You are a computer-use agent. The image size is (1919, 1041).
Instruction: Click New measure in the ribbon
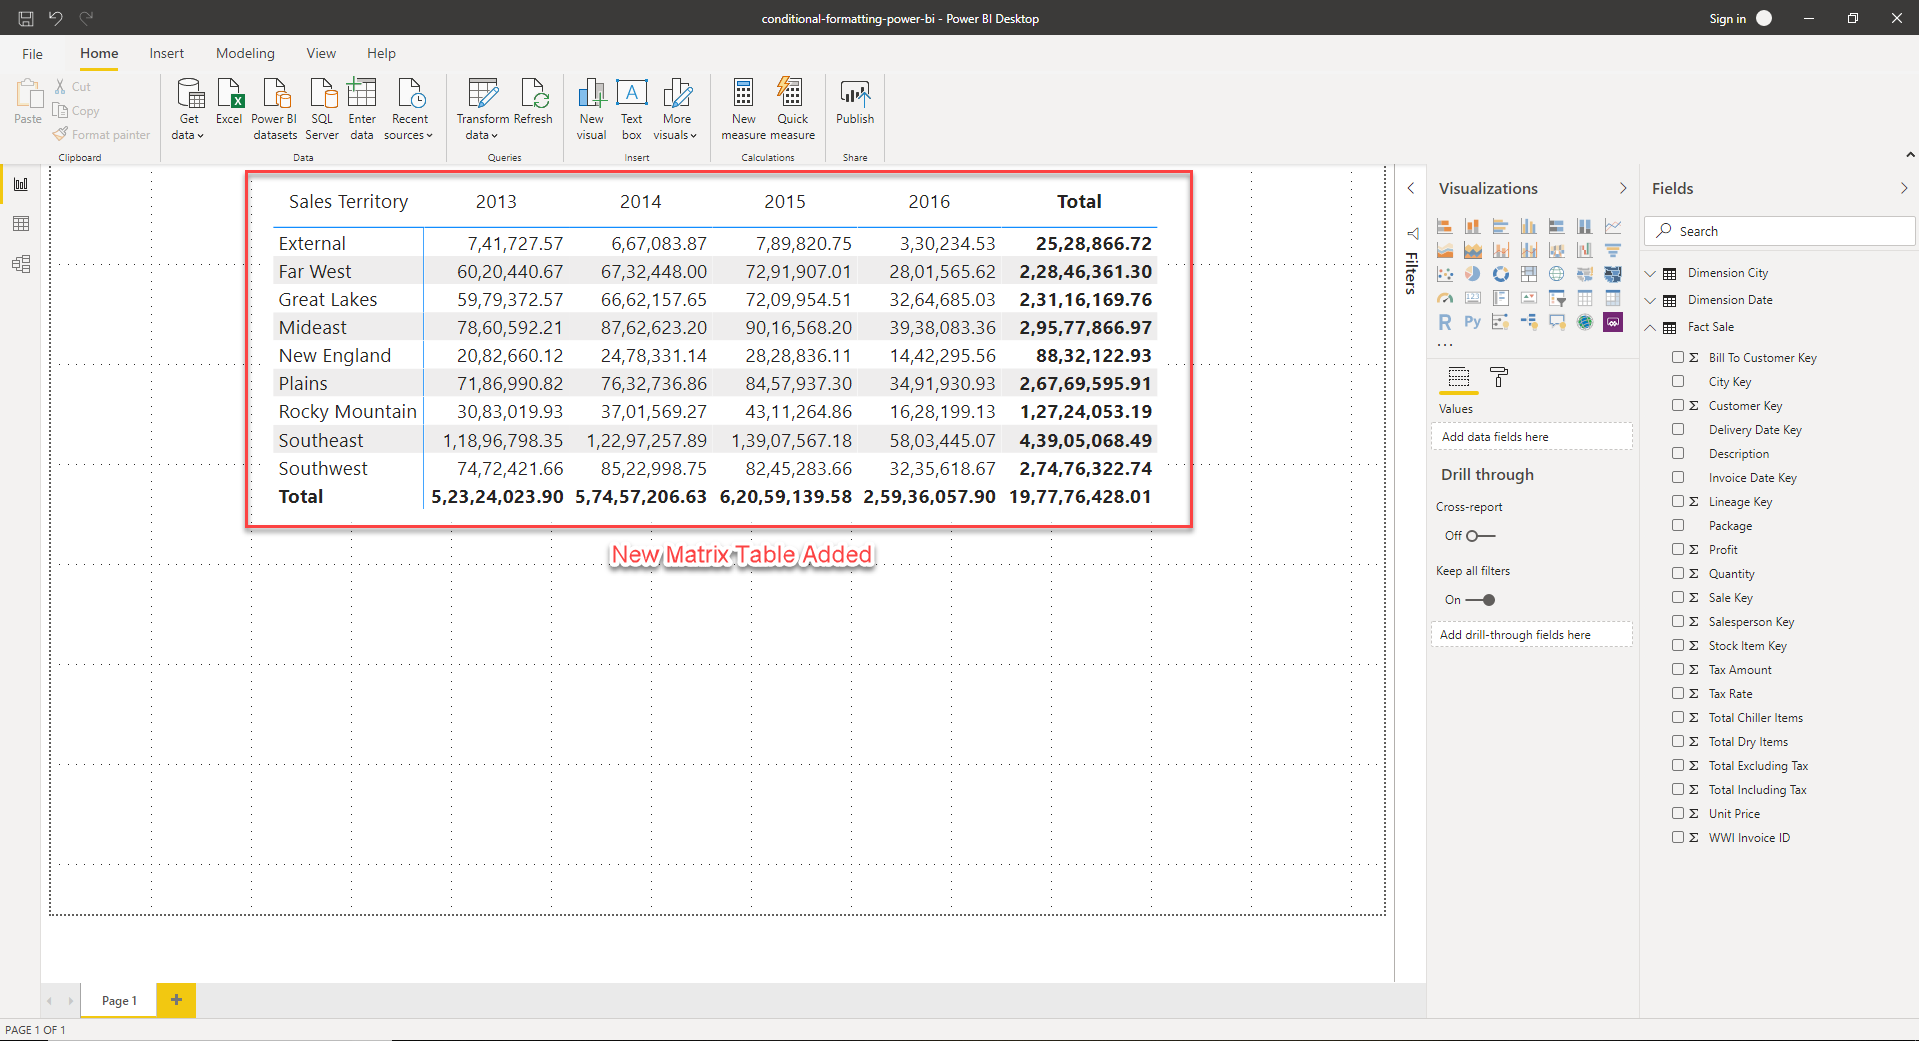coord(743,108)
